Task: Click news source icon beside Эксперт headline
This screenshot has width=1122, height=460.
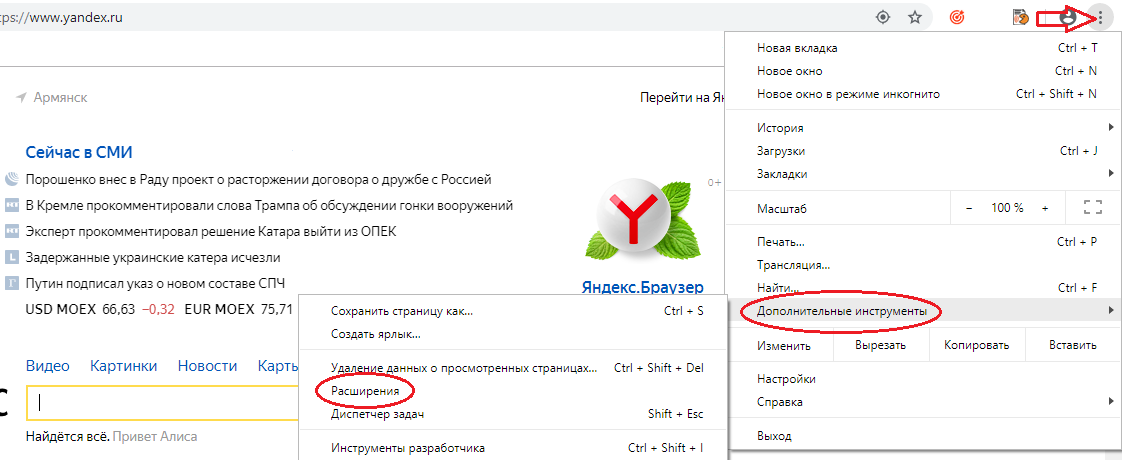Action: click(x=11, y=232)
